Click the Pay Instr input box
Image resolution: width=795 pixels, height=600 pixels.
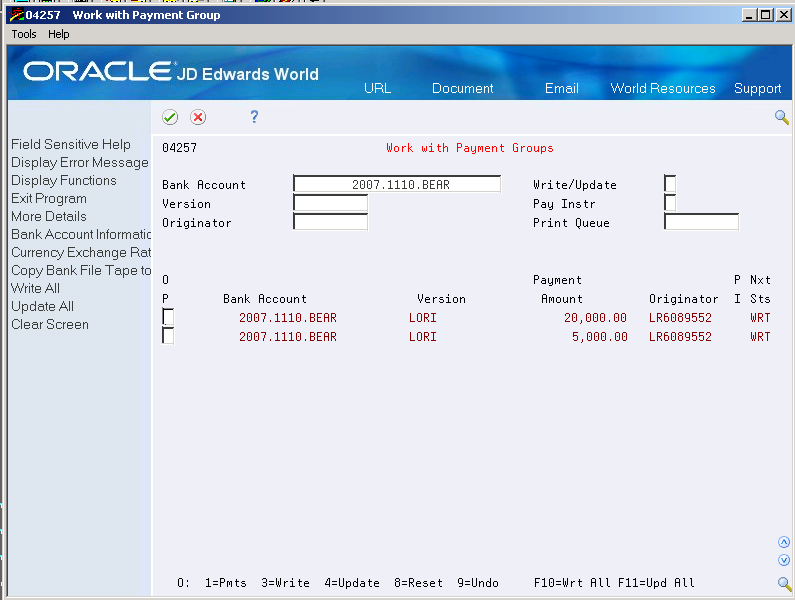coord(670,203)
